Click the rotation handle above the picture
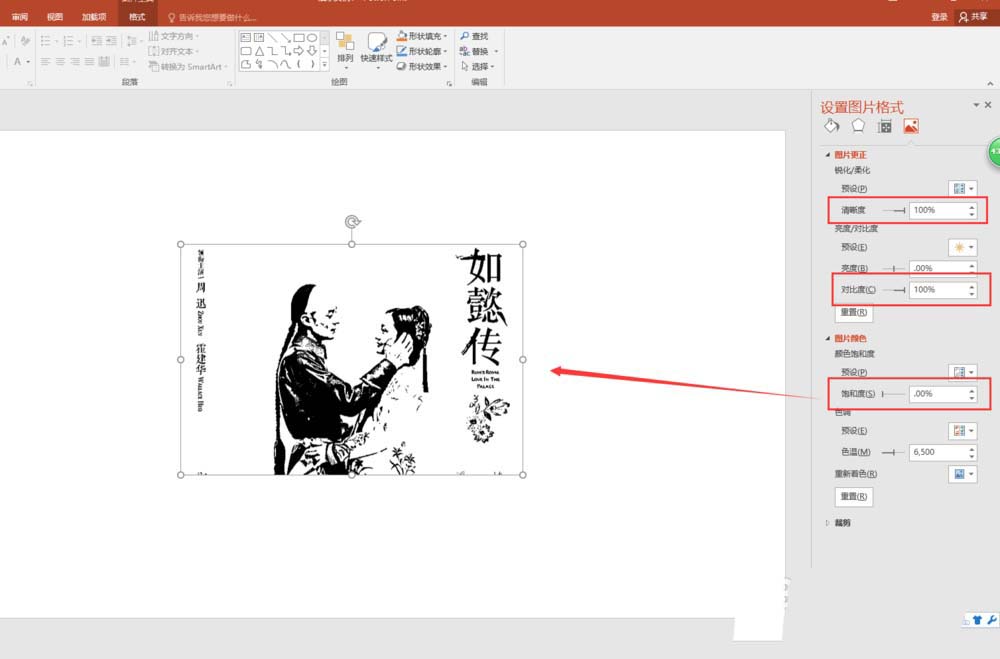Screen dimensions: 1000x659 point(352,221)
